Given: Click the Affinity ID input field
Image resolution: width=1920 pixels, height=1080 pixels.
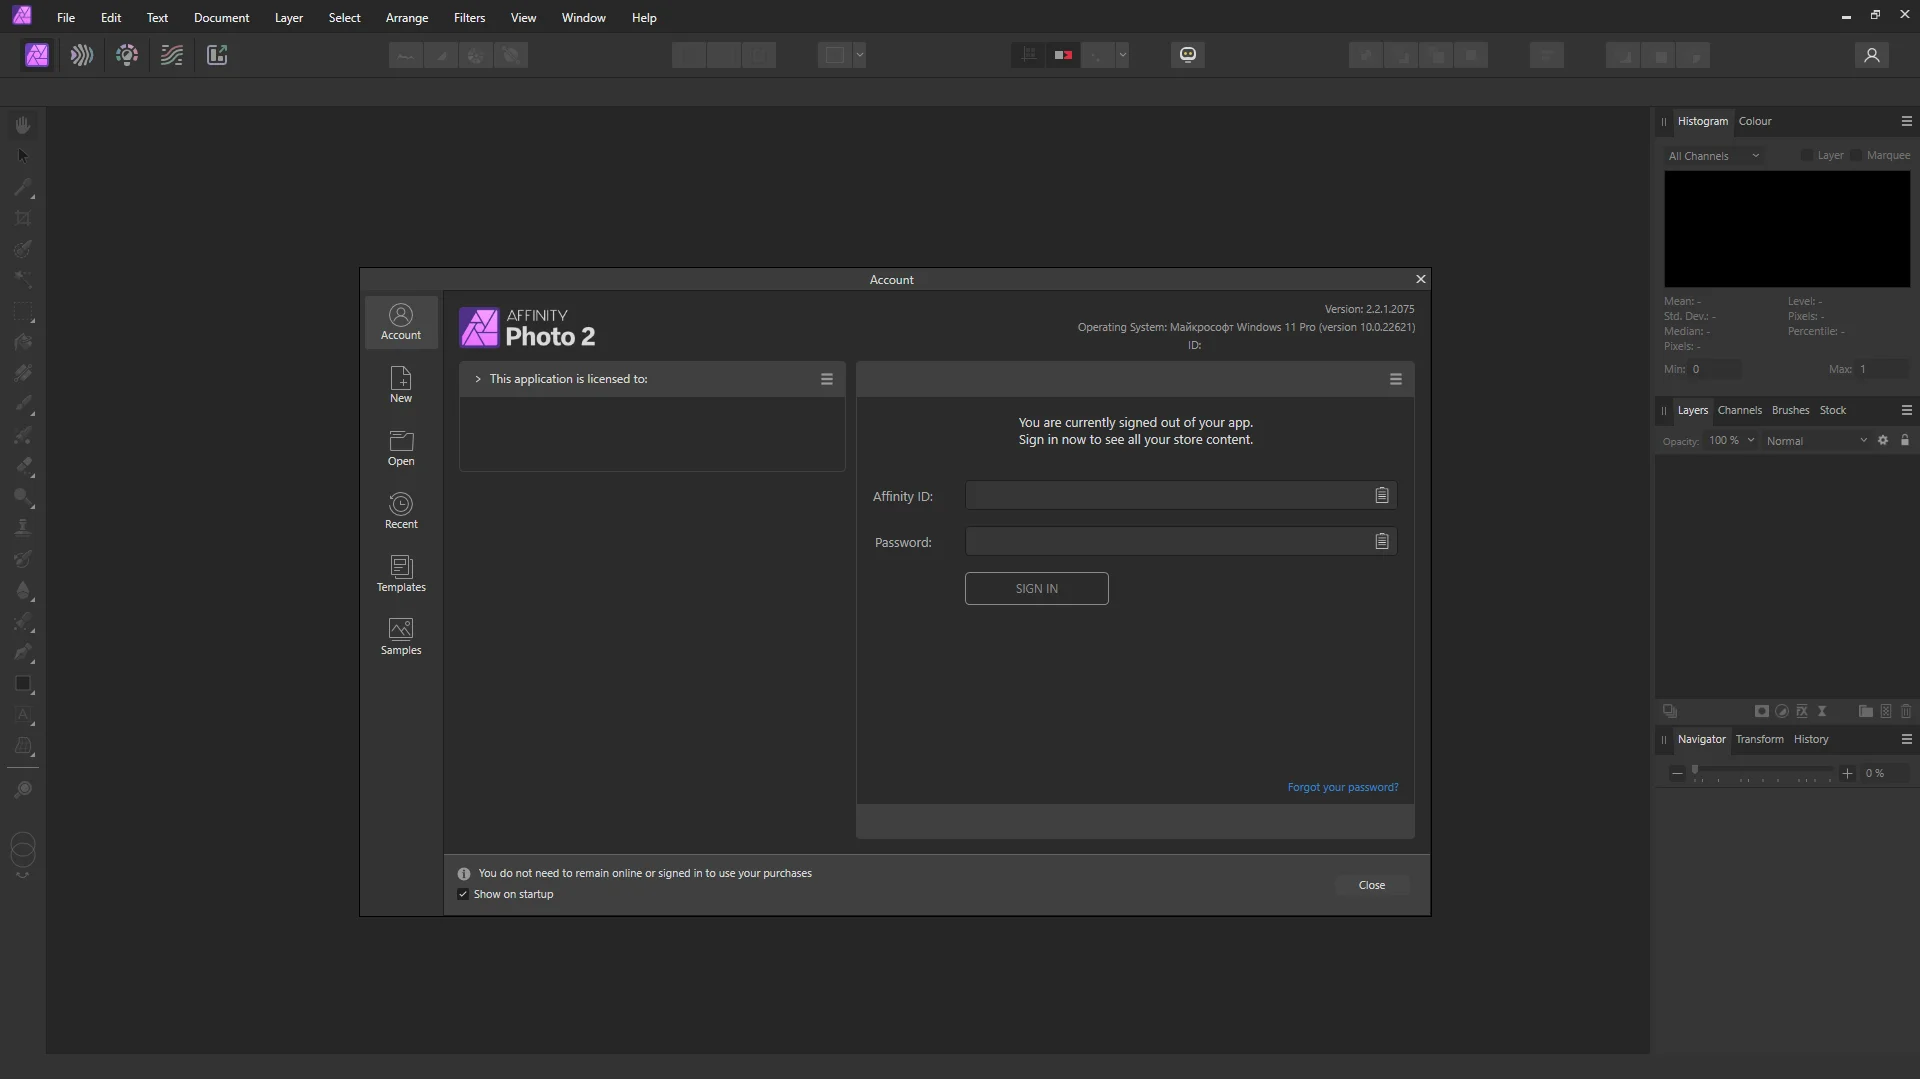Looking at the screenshot, I should tap(1166, 496).
